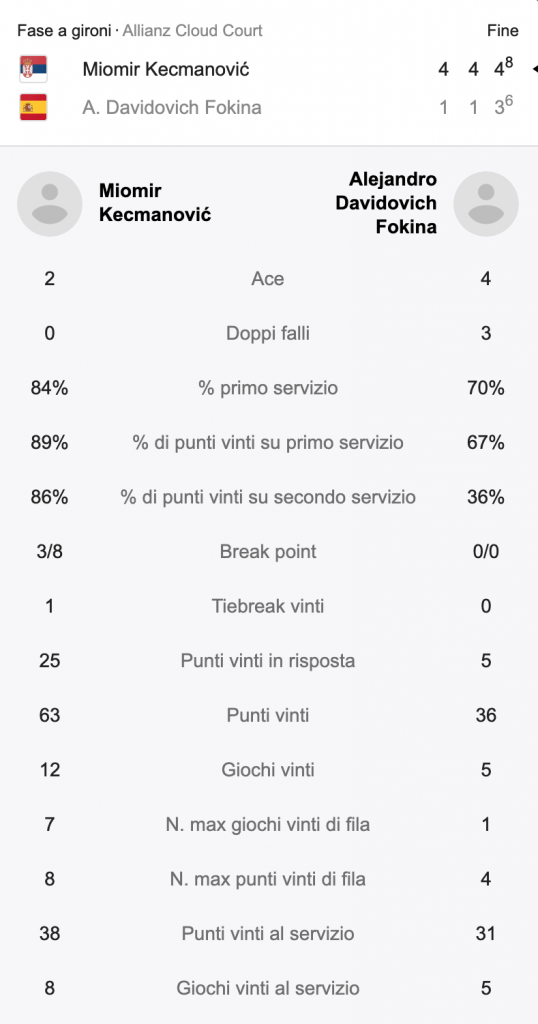
Task: Click the Tiebreak vinti row label
Action: pyautogui.click(x=268, y=606)
